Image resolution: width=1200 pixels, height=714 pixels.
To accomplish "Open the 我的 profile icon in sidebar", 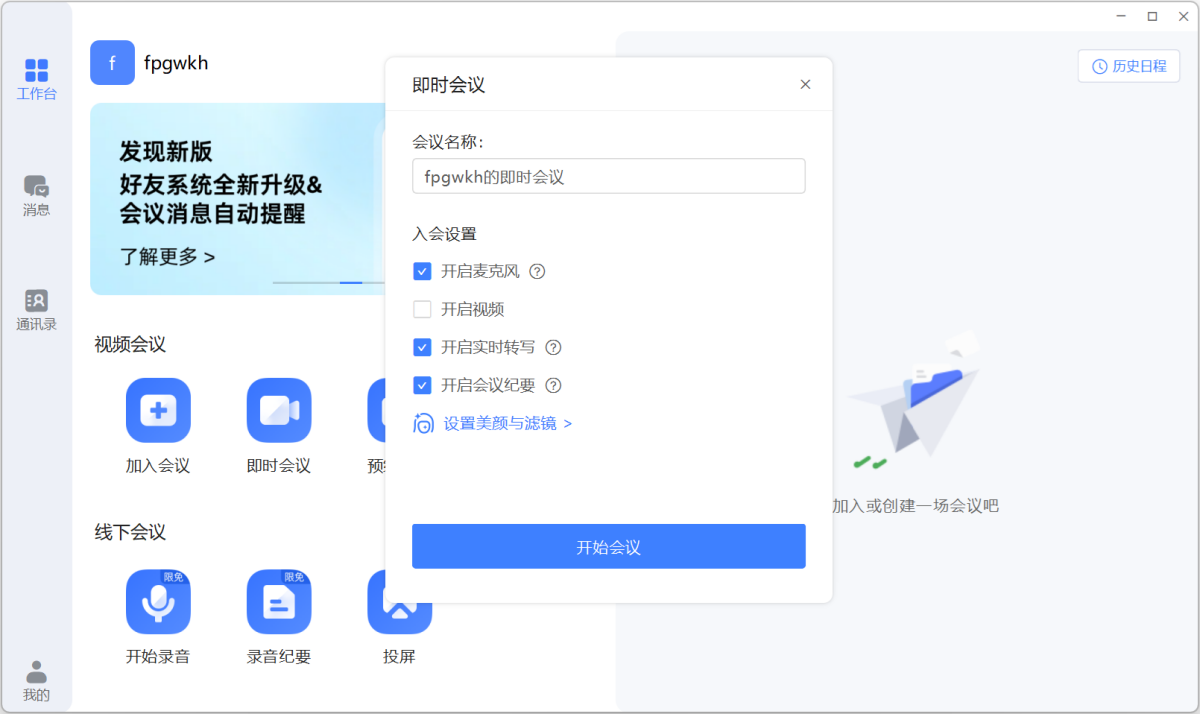I will click(x=36, y=679).
